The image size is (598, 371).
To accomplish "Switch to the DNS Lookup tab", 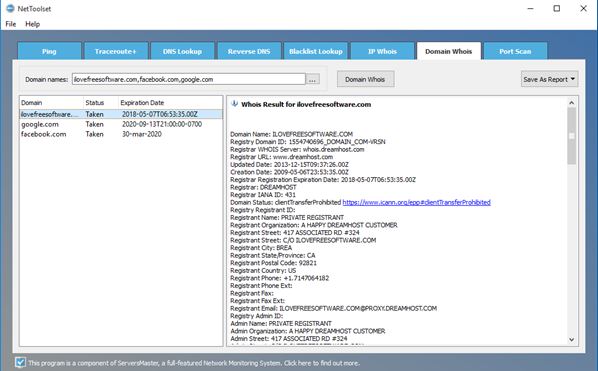I will click(x=182, y=51).
